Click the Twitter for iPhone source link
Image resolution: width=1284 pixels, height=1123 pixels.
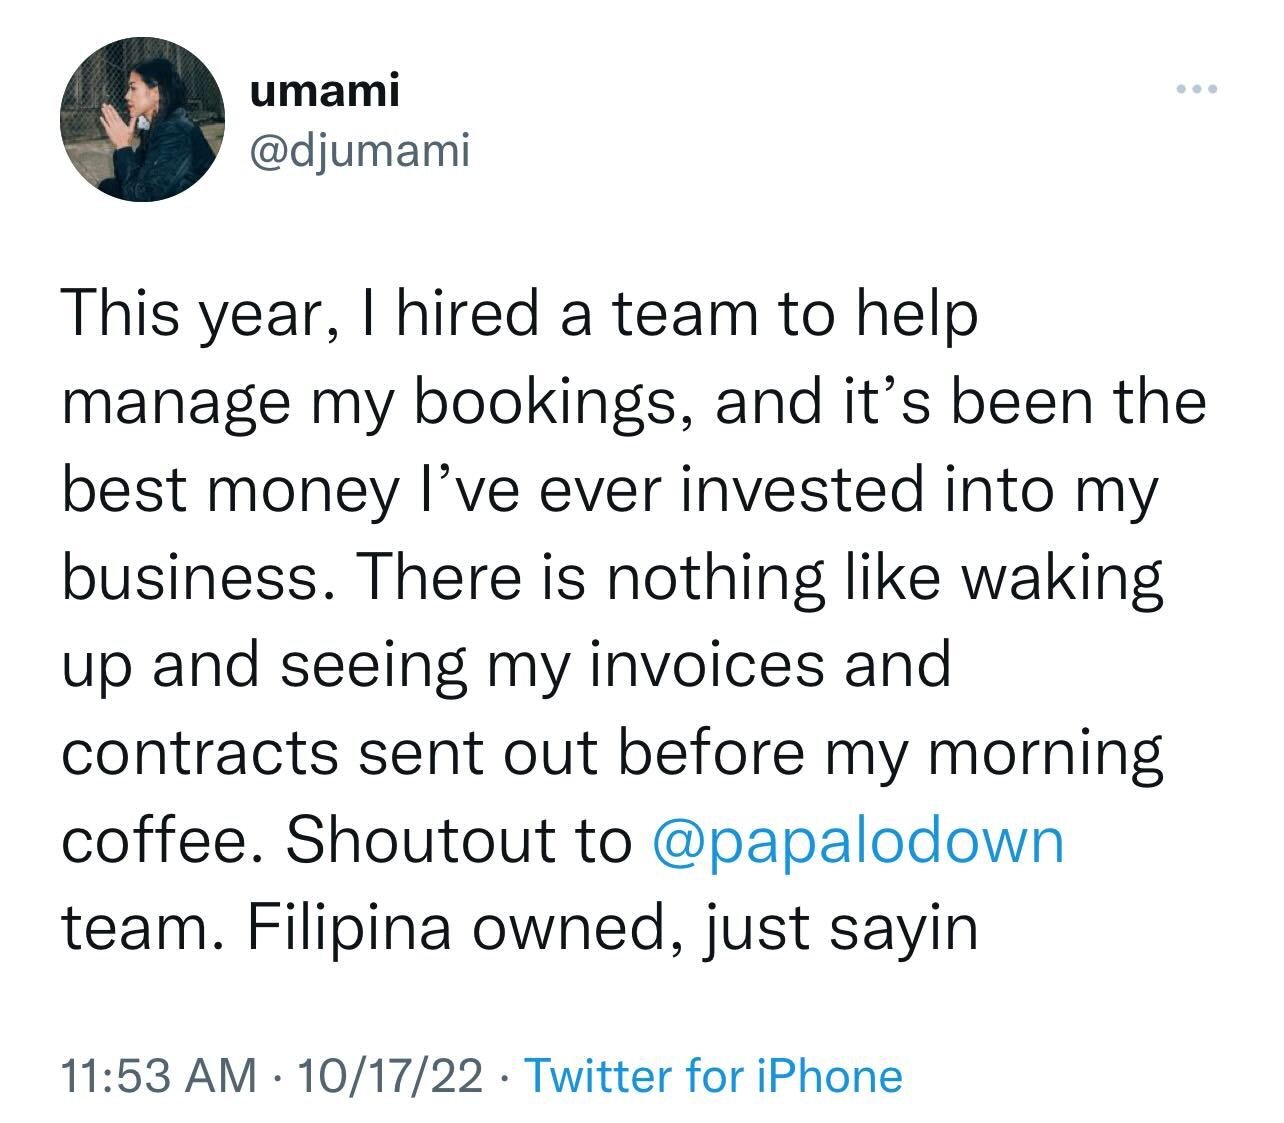713,1076
